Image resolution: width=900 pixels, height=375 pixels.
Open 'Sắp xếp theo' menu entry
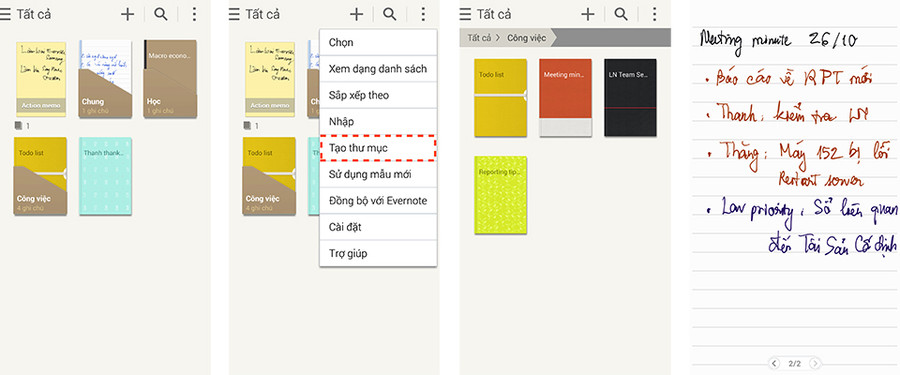pyautogui.click(x=378, y=95)
